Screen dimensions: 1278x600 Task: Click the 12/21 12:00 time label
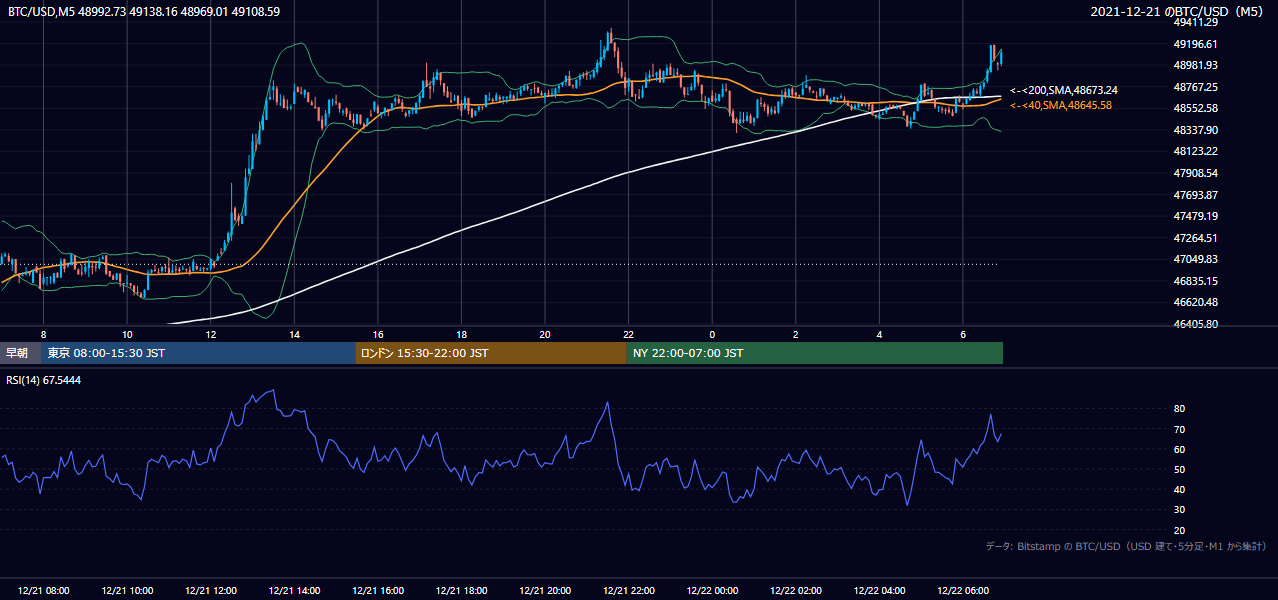[211, 591]
